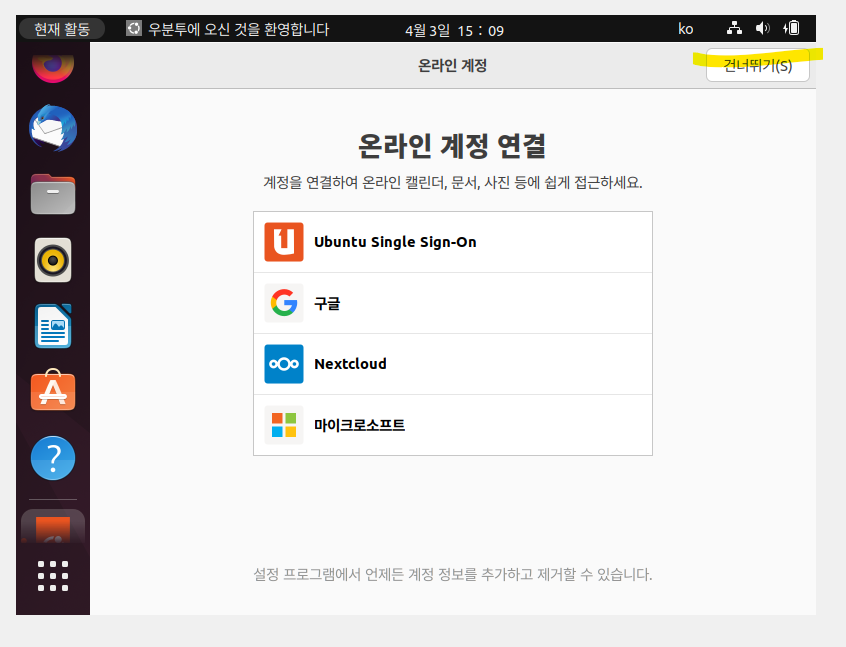Screen dimensions: 846x647
Task: Click the battery status icon
Action: coord(792,28)
